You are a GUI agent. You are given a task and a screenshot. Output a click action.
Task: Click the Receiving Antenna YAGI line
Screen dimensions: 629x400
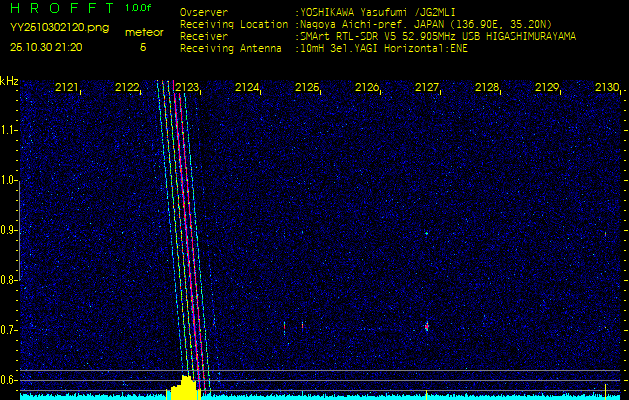point(323,47)
